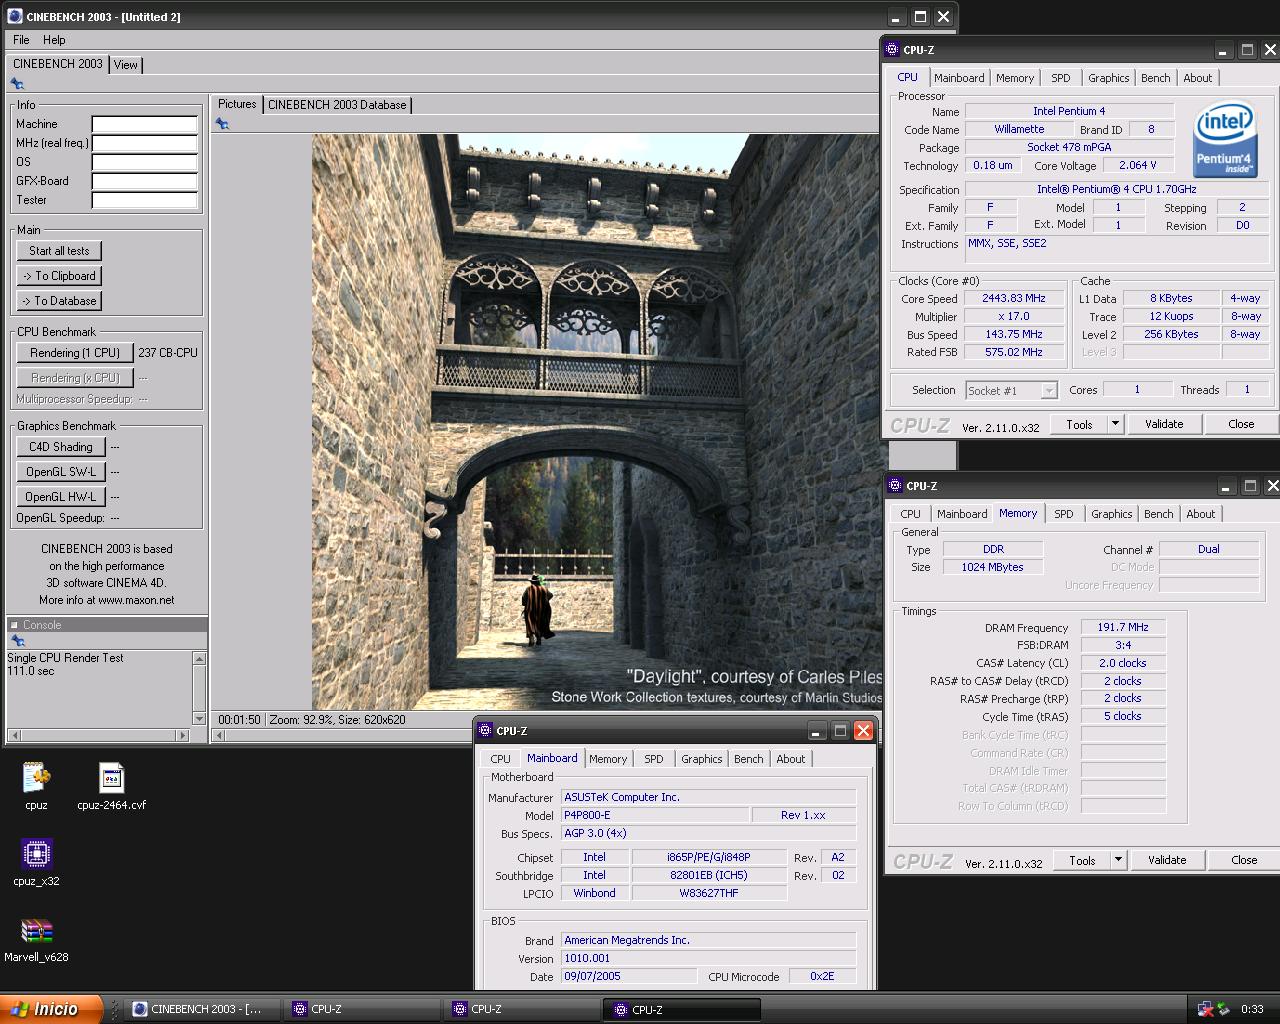Open About tab in Memory CPU-Z window
Viewport: 1280px width, 1024px height.
click(x=1200, y=514)
